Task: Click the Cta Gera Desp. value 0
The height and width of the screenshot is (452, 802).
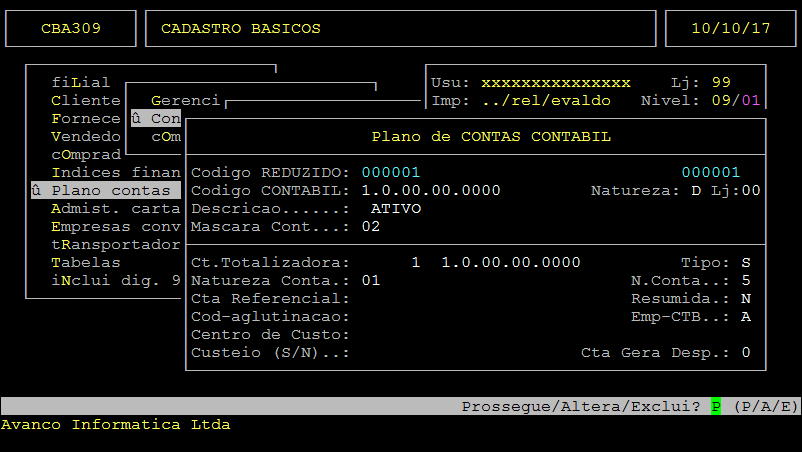Action: 746,352
